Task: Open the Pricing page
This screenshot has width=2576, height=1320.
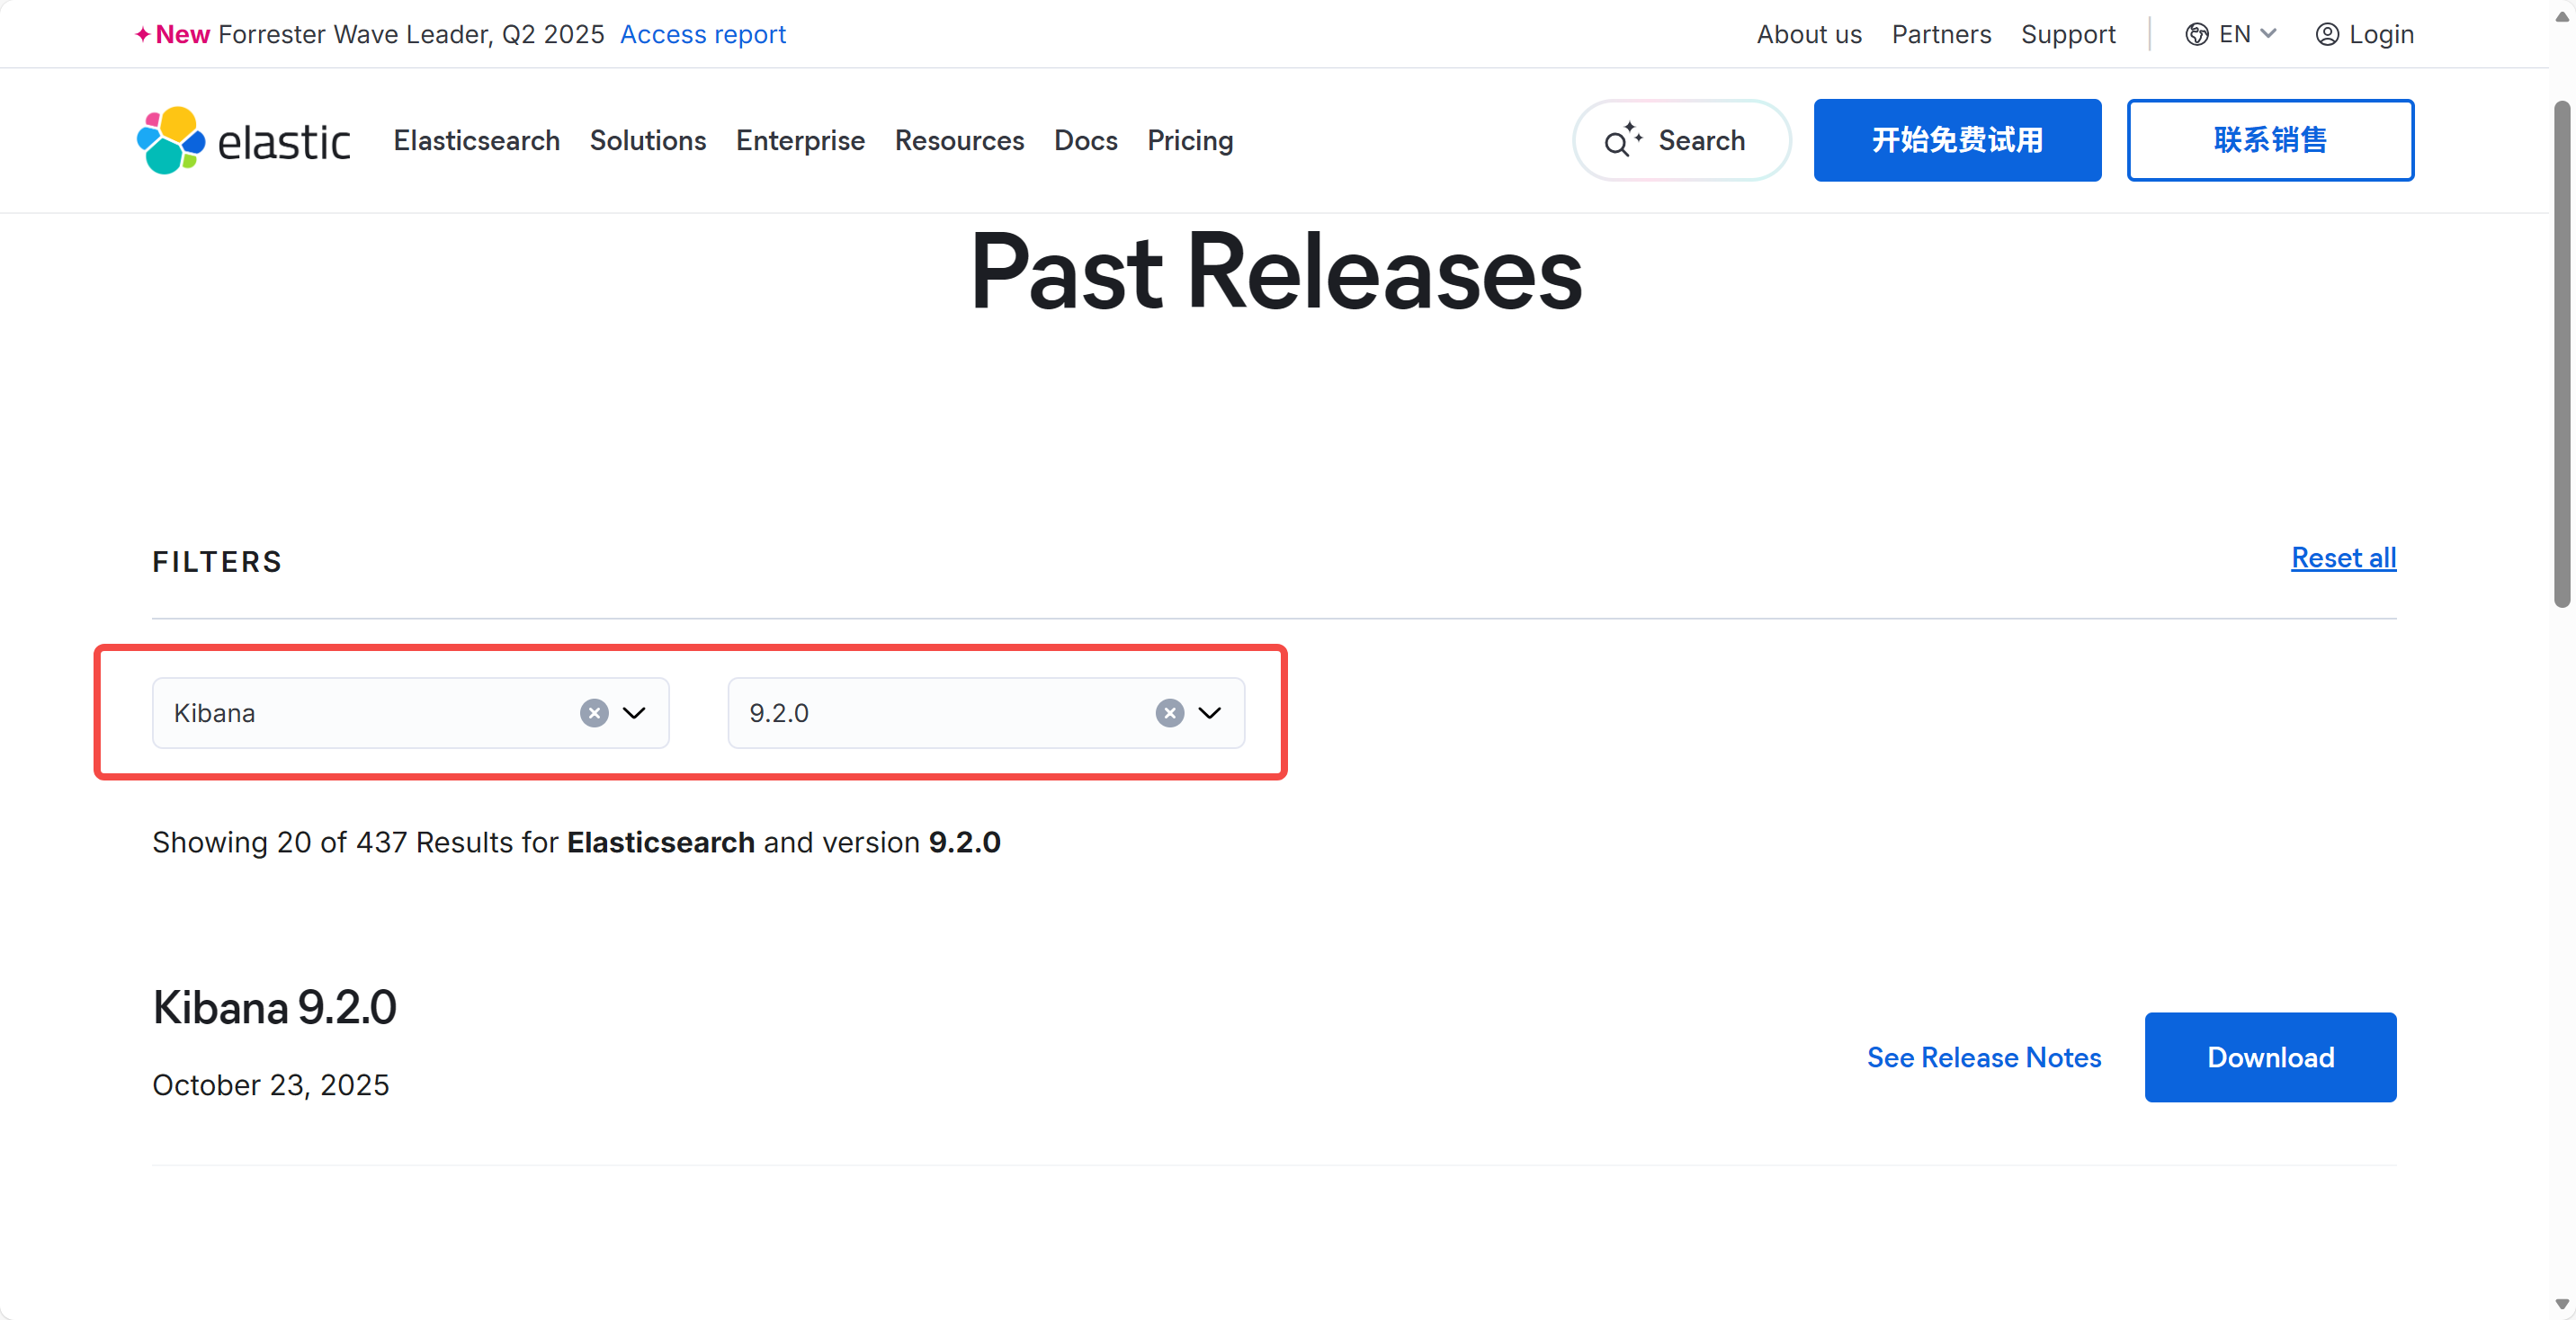Action: pyautogui.click(x=1189, y=141)
